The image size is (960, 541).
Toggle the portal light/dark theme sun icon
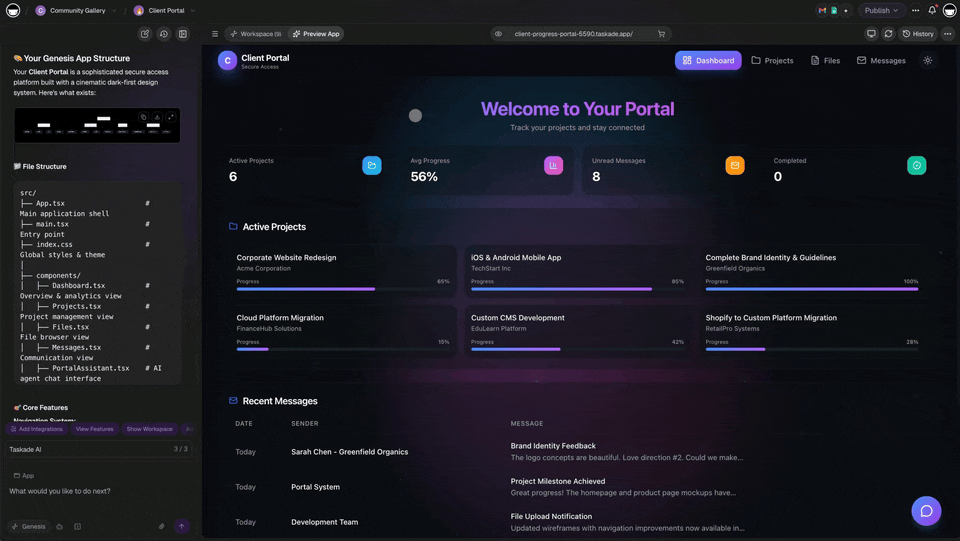click(927, 61)
